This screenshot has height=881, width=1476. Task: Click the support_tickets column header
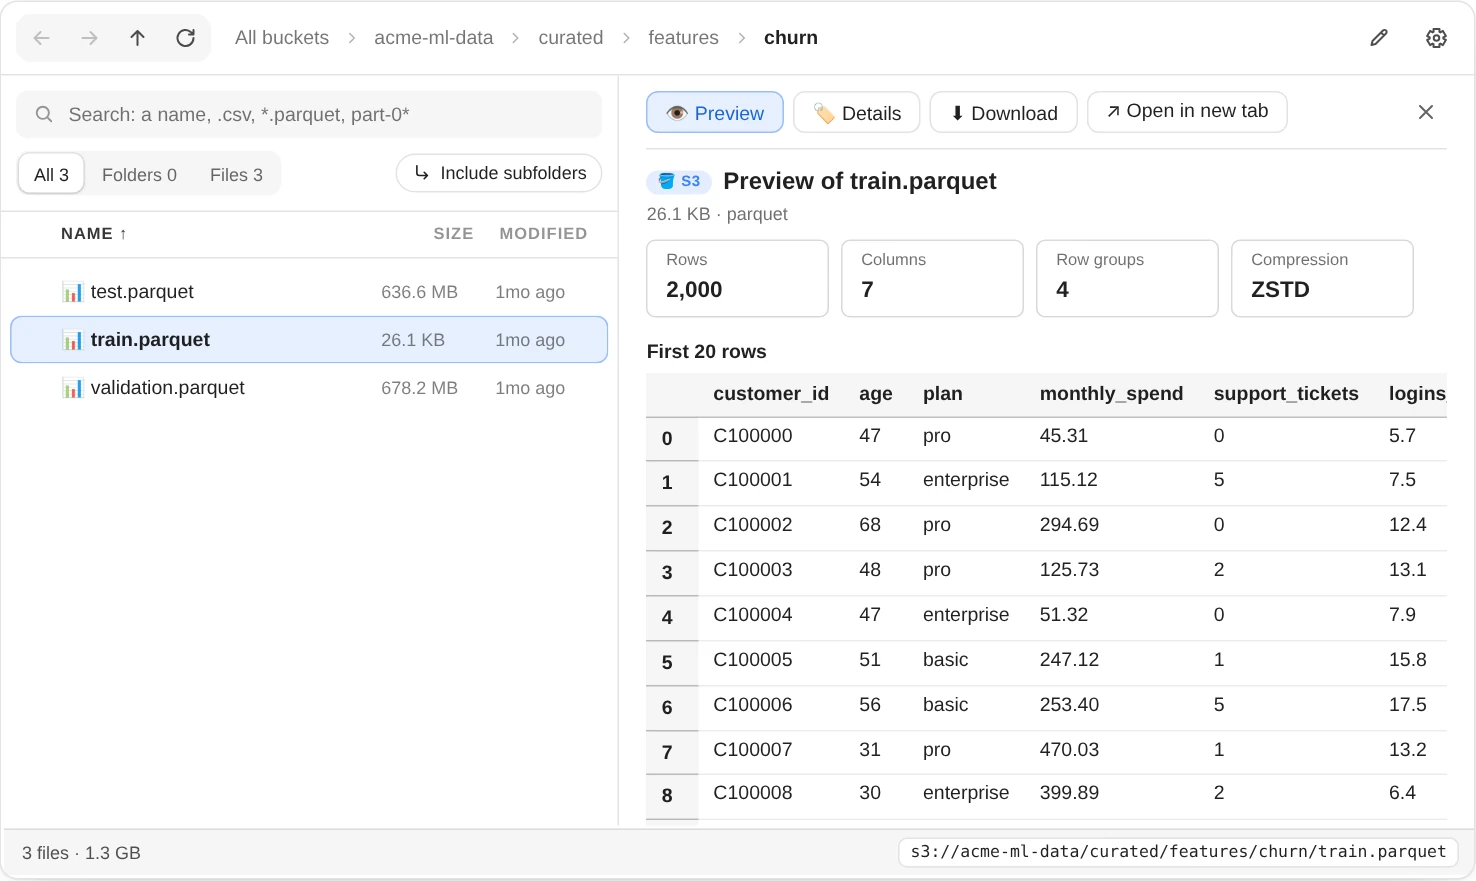point(1286,394)
